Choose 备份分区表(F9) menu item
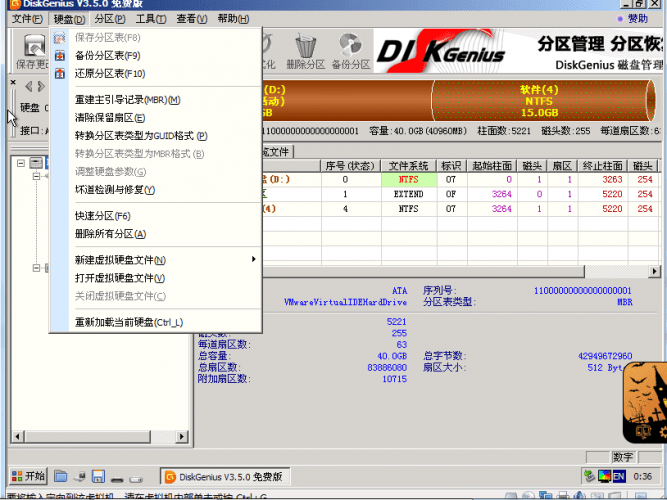 [x=156, y=56]
